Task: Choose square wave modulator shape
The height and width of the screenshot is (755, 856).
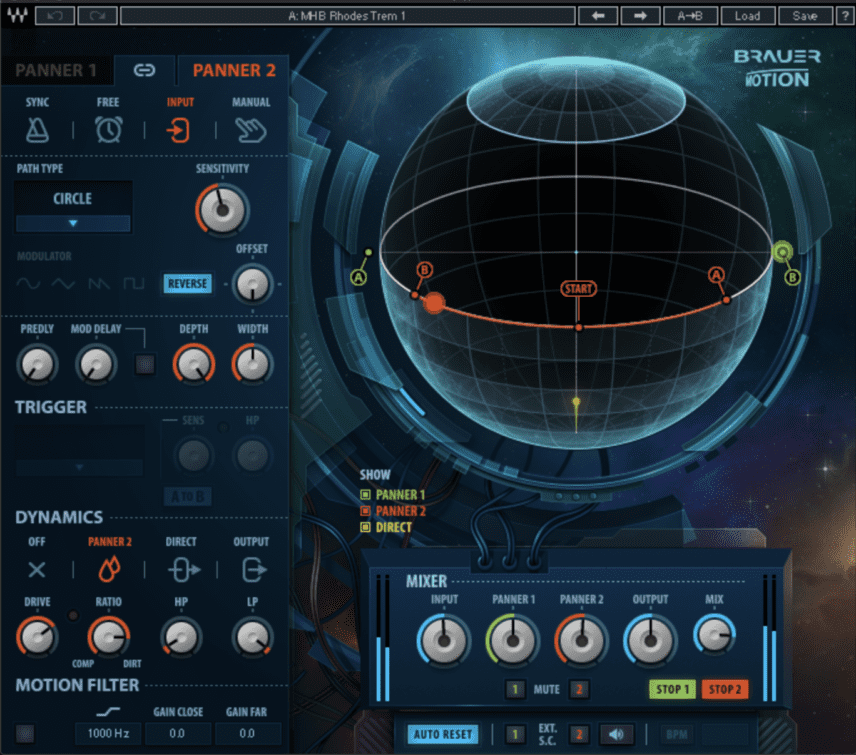Action: (134, 283)
